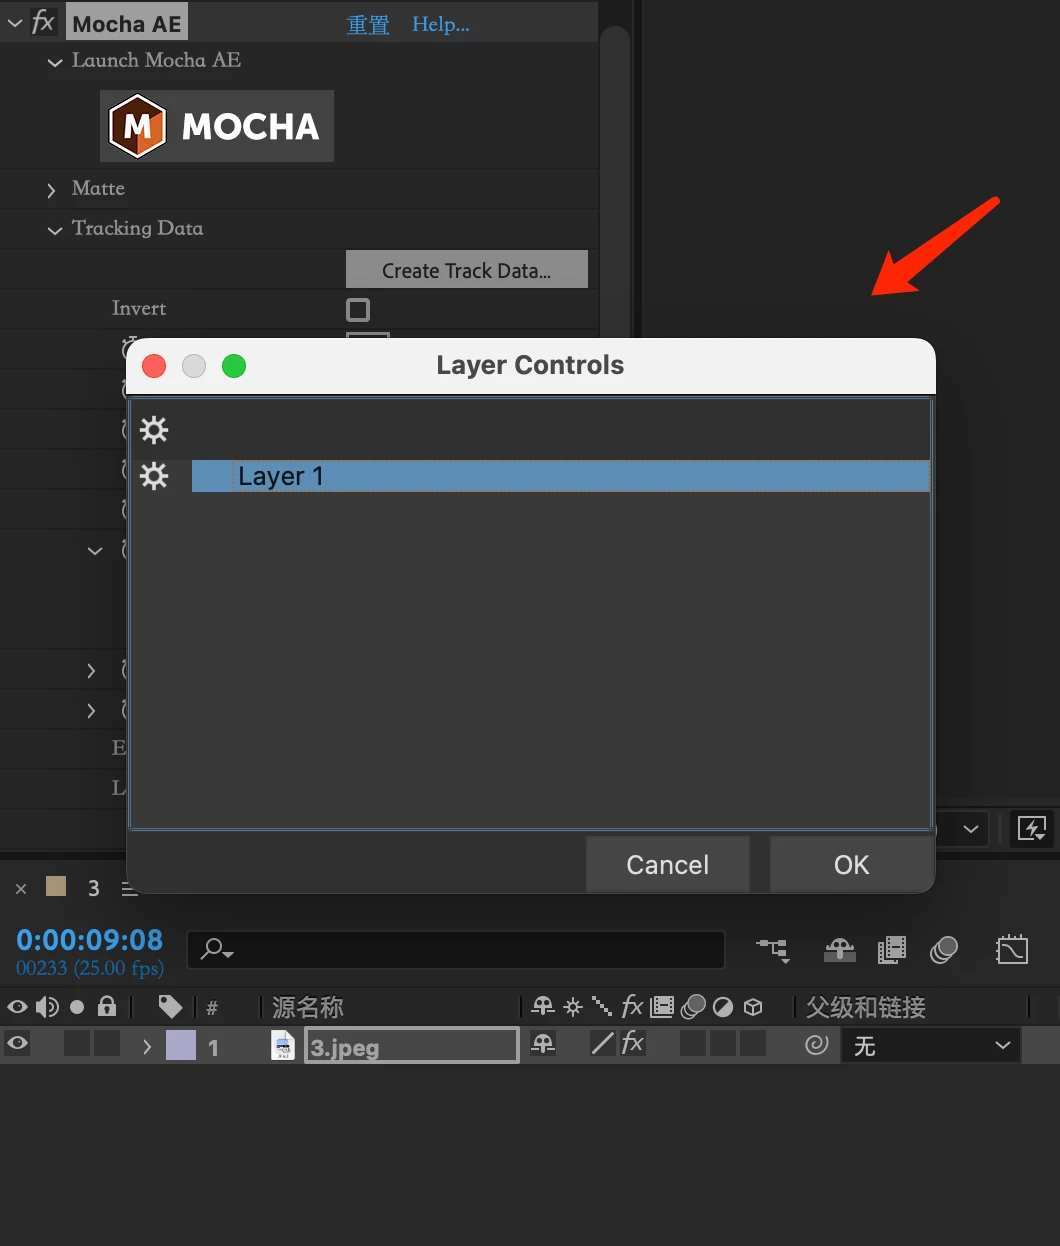Click the parent pick whip spiral for 3.jpeg
This screenshot has height=1246, width=1060.
[x=817, y=1045]
